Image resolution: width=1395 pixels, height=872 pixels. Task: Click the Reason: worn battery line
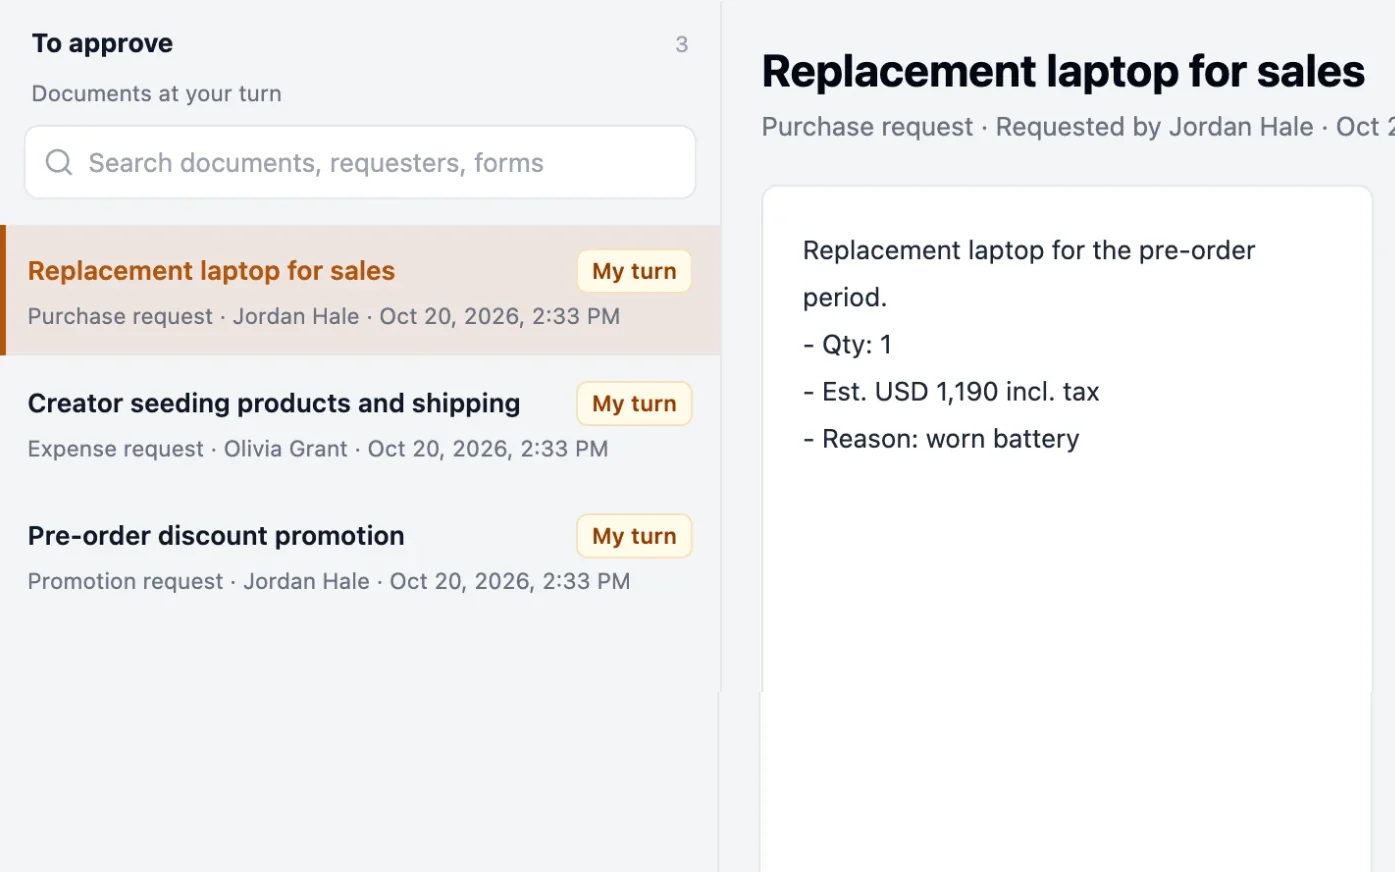click(x=941, y=439)
